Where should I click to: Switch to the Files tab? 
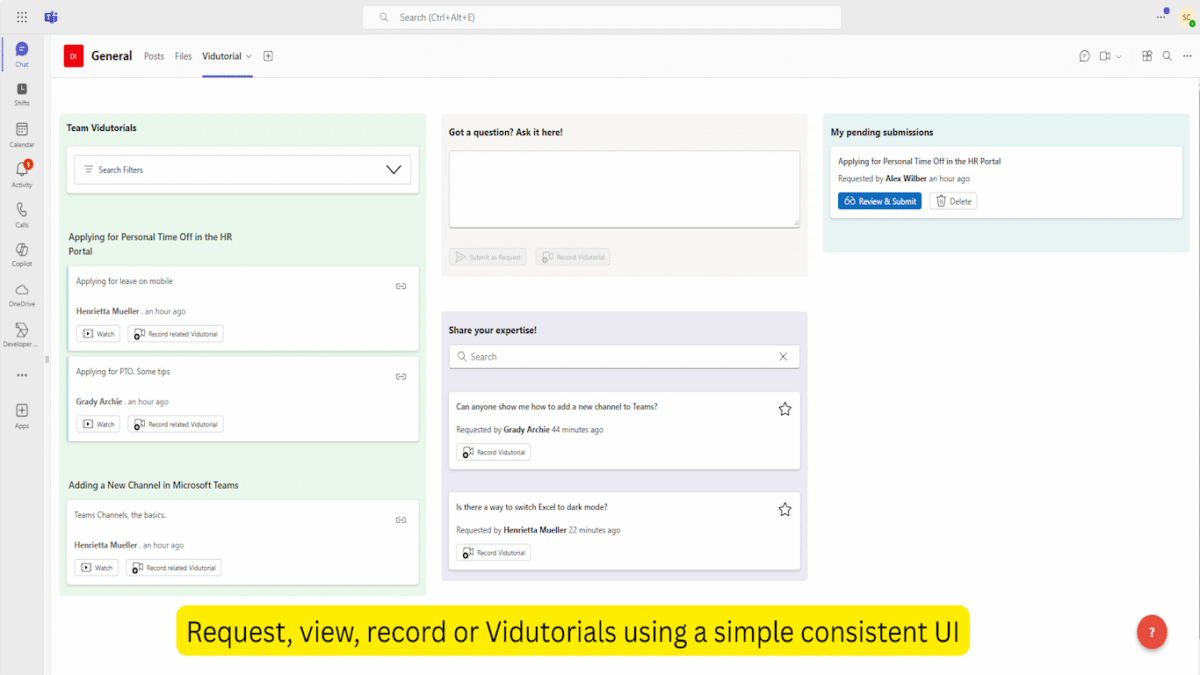tap(183, 56)
